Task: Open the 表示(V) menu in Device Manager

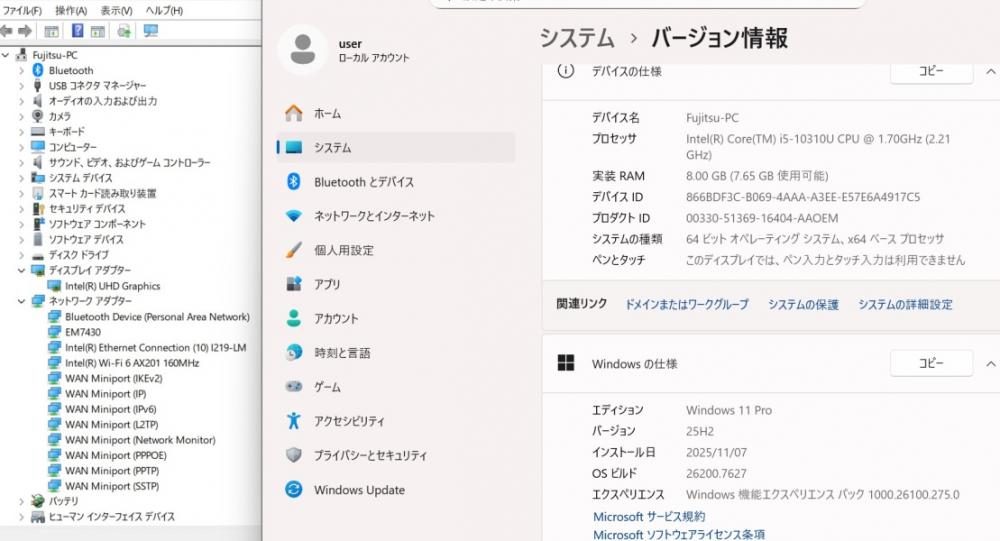Action: [116, 10]
